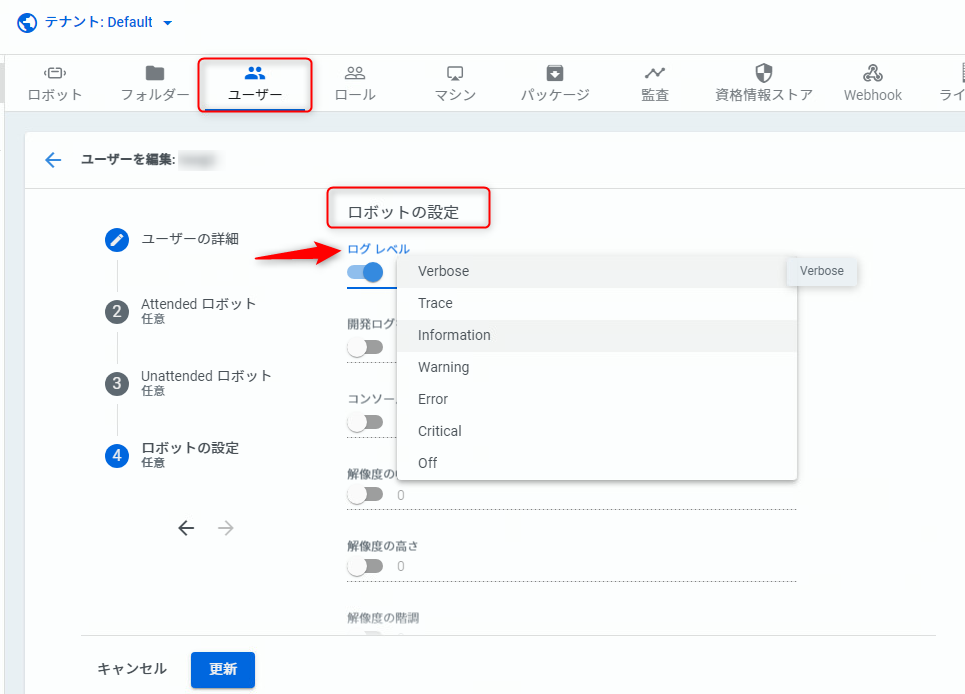
Task: Toggle the コンソール switch
Action: [365, 422]
